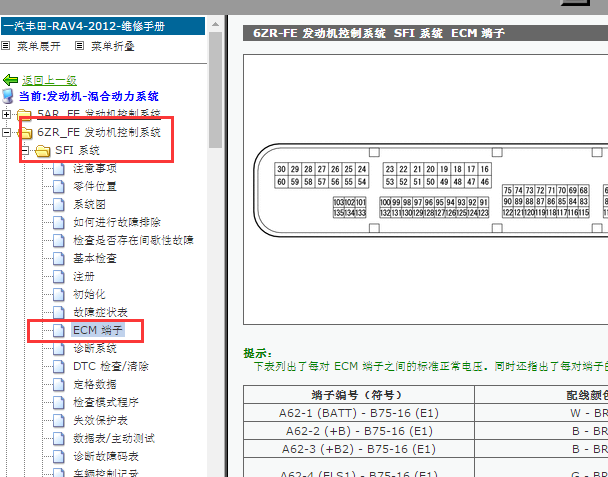The image size is (608, 477).
Task: Click the green back arrow icon
Action: click(x=10, y=80)
